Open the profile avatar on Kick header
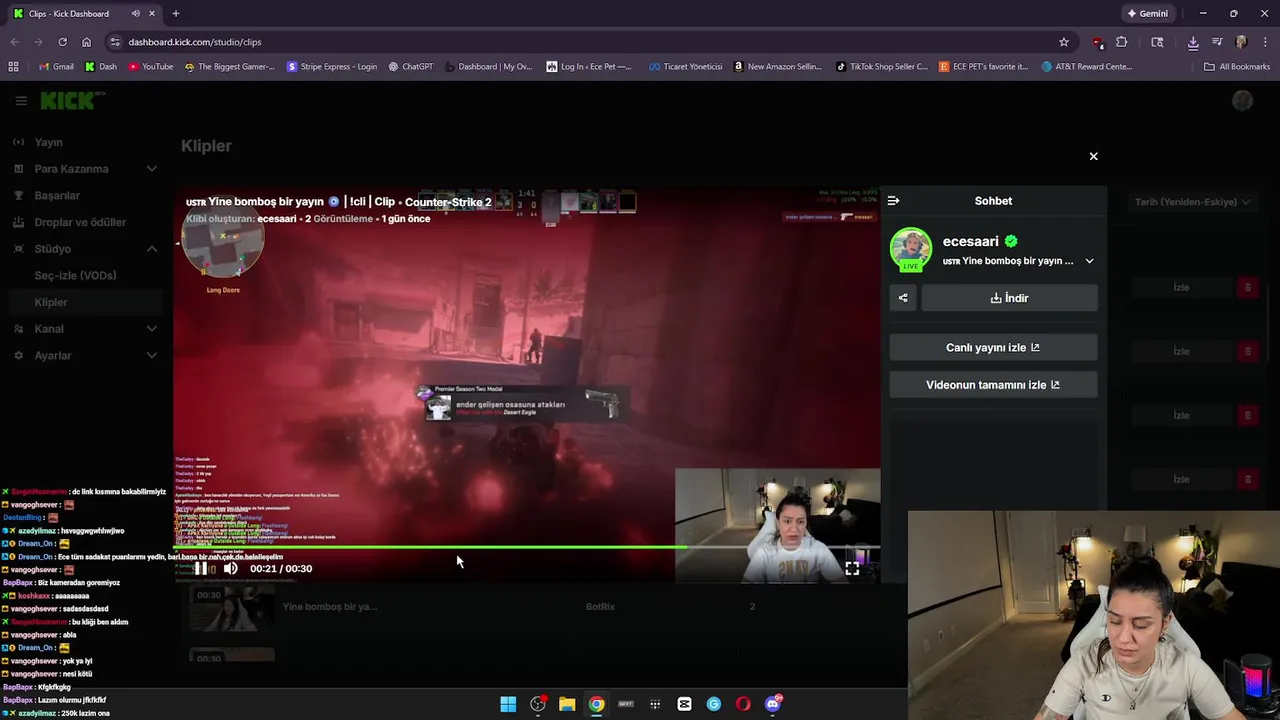The width and height of the screenshot is (1280, 720). (x=1242, y=100)
